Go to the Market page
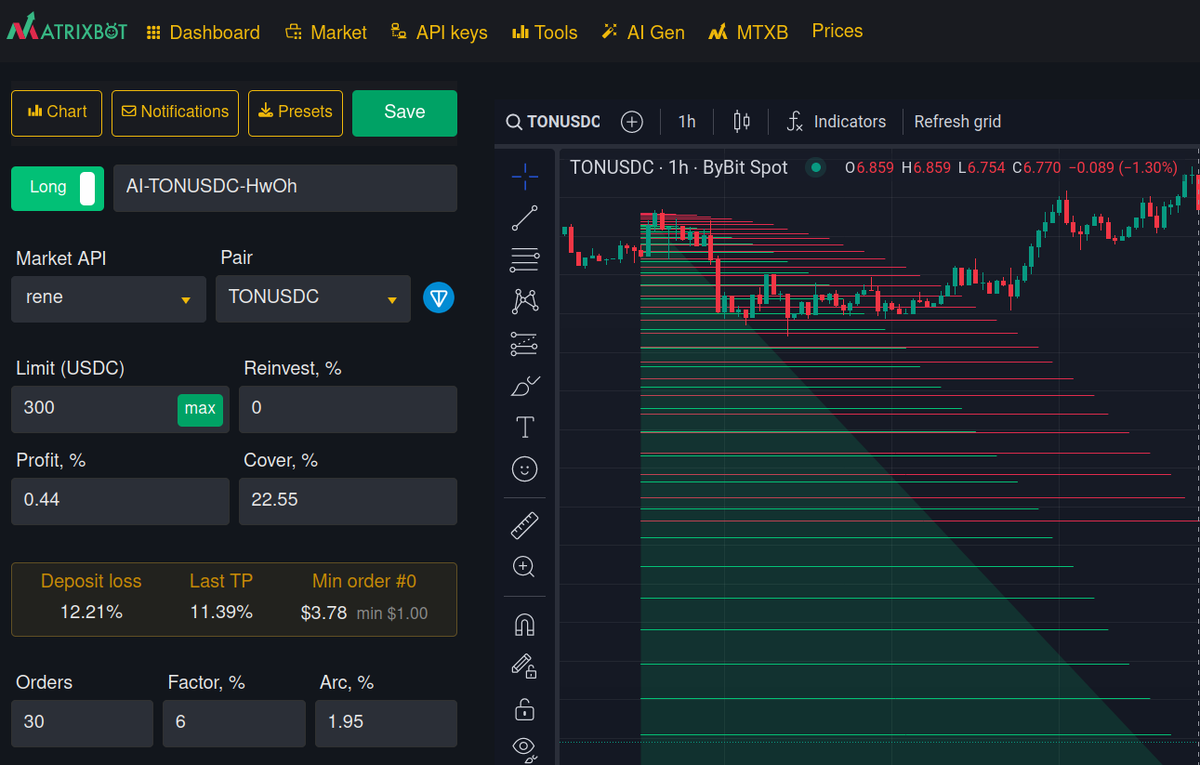This screenshot has height=765, width=1200. (x=326, y=33)
